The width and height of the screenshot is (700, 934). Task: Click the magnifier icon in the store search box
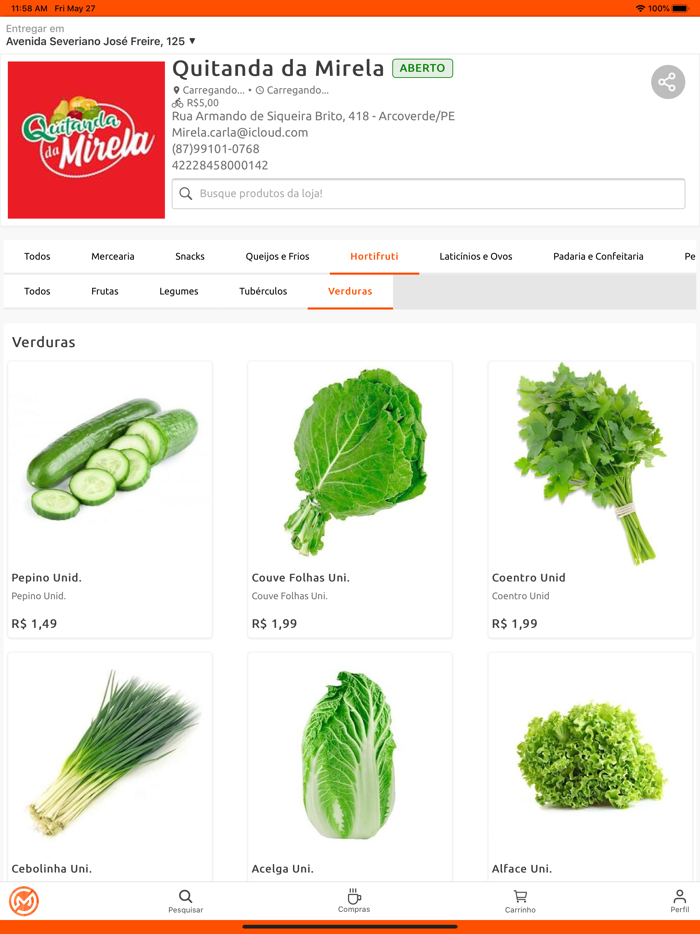pos(186,194)
